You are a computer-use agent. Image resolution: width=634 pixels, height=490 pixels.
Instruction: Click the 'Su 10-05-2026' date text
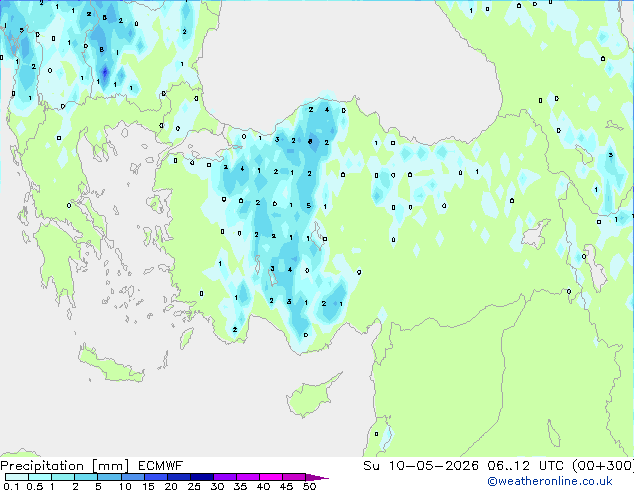[x=421, y=466]
